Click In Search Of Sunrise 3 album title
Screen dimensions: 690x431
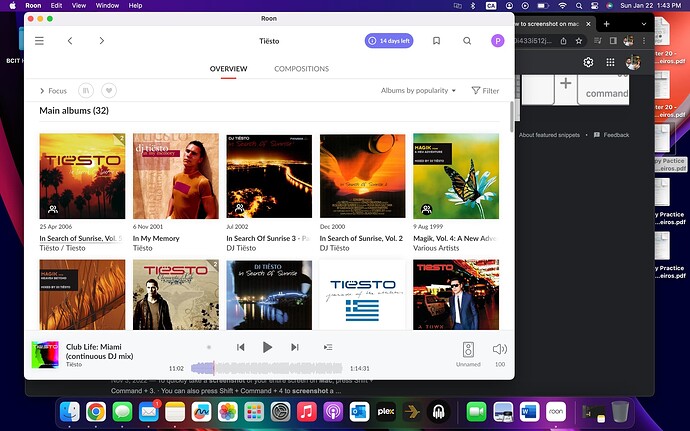pyautogui.click(x=268, y=238)
